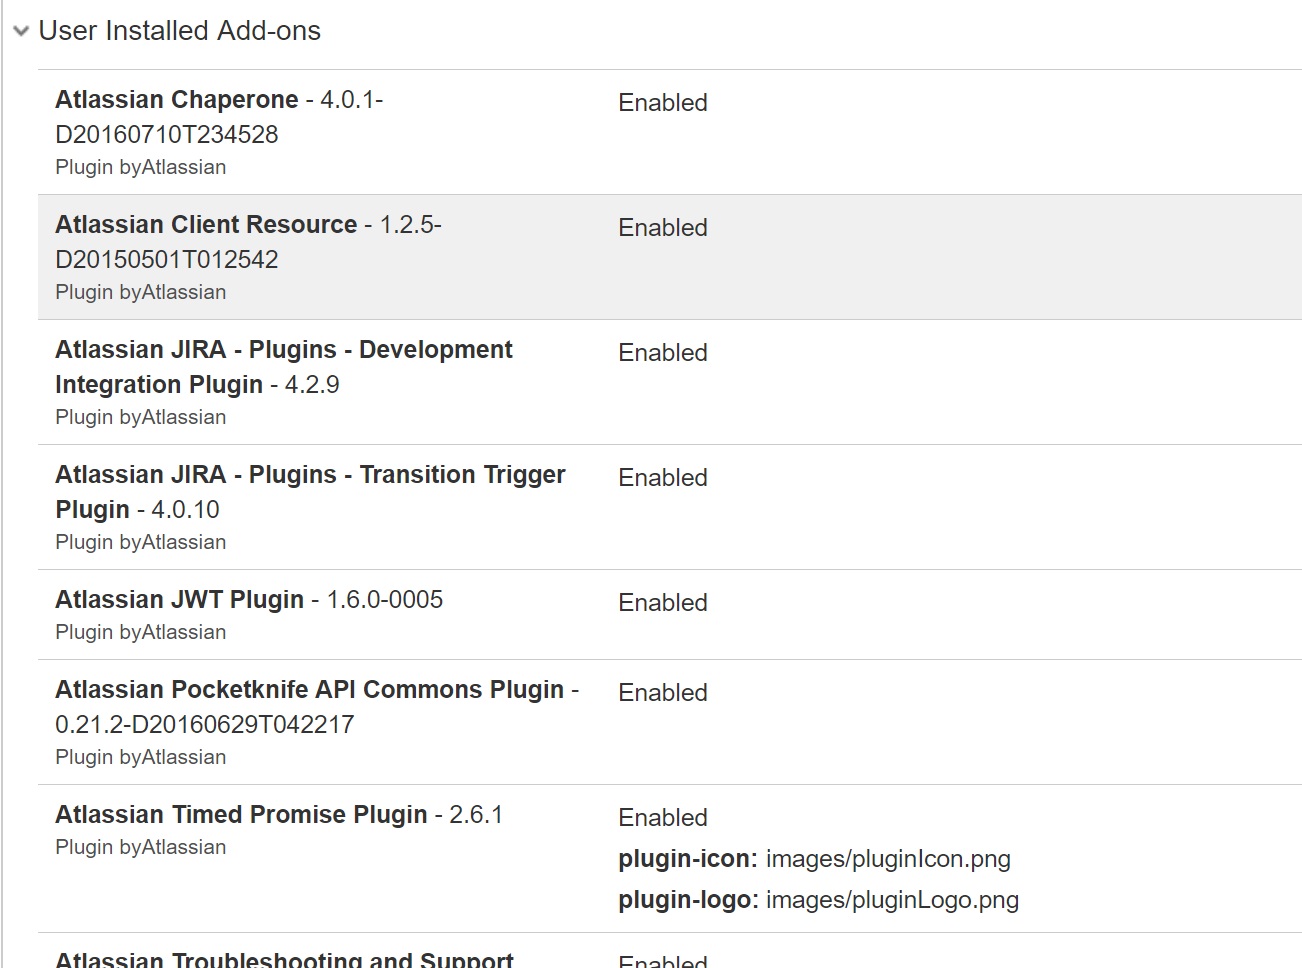Click Atlassian Pocketknife API Commons Plugin name
This screenshot has height=968, width=1302.
pyautogui.click(x=310, y=690)
